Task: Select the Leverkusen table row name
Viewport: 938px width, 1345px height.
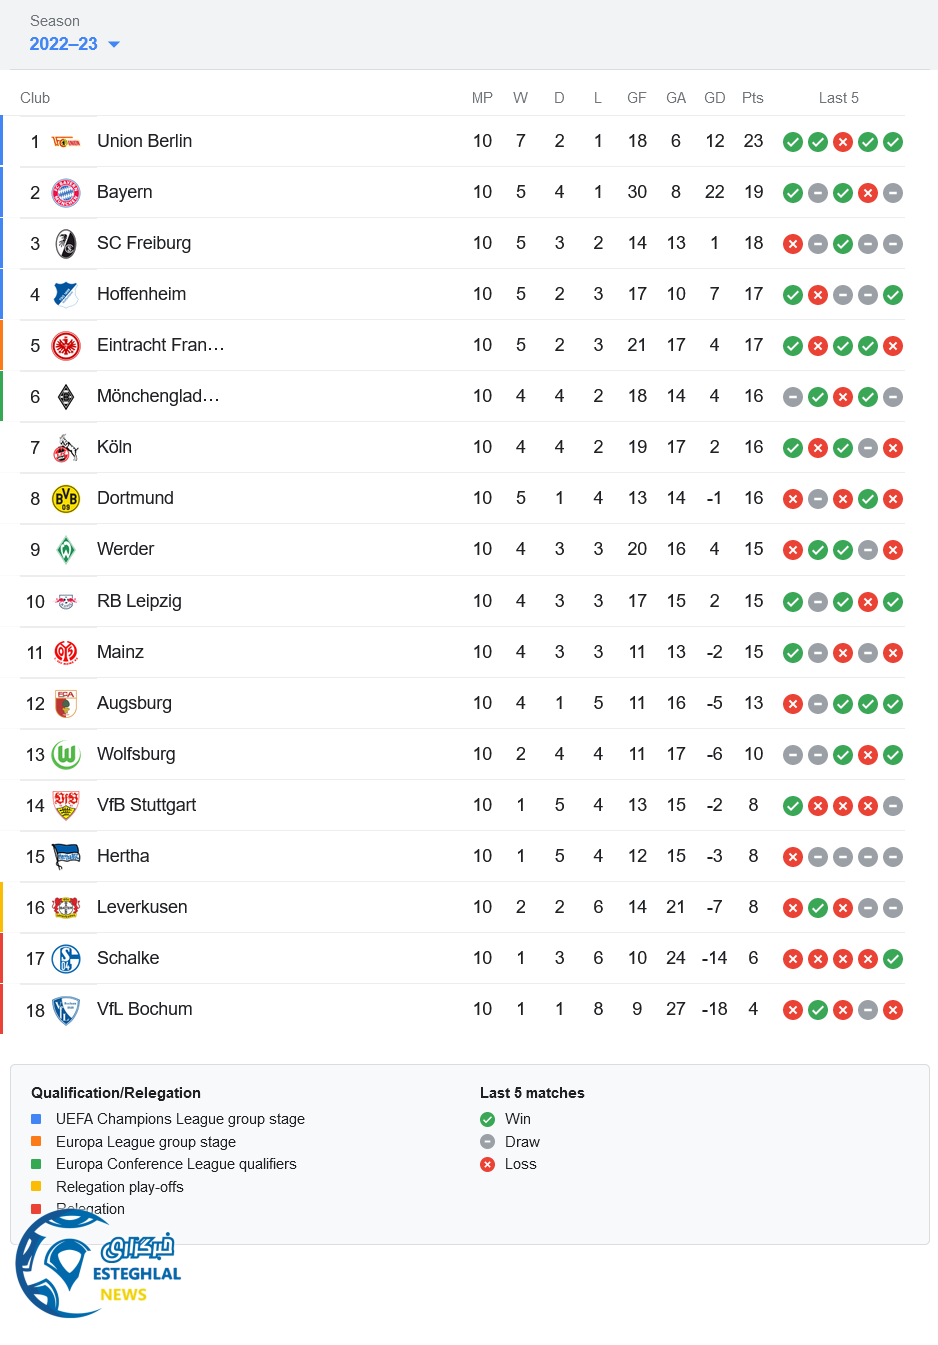Action: point(142,907)
